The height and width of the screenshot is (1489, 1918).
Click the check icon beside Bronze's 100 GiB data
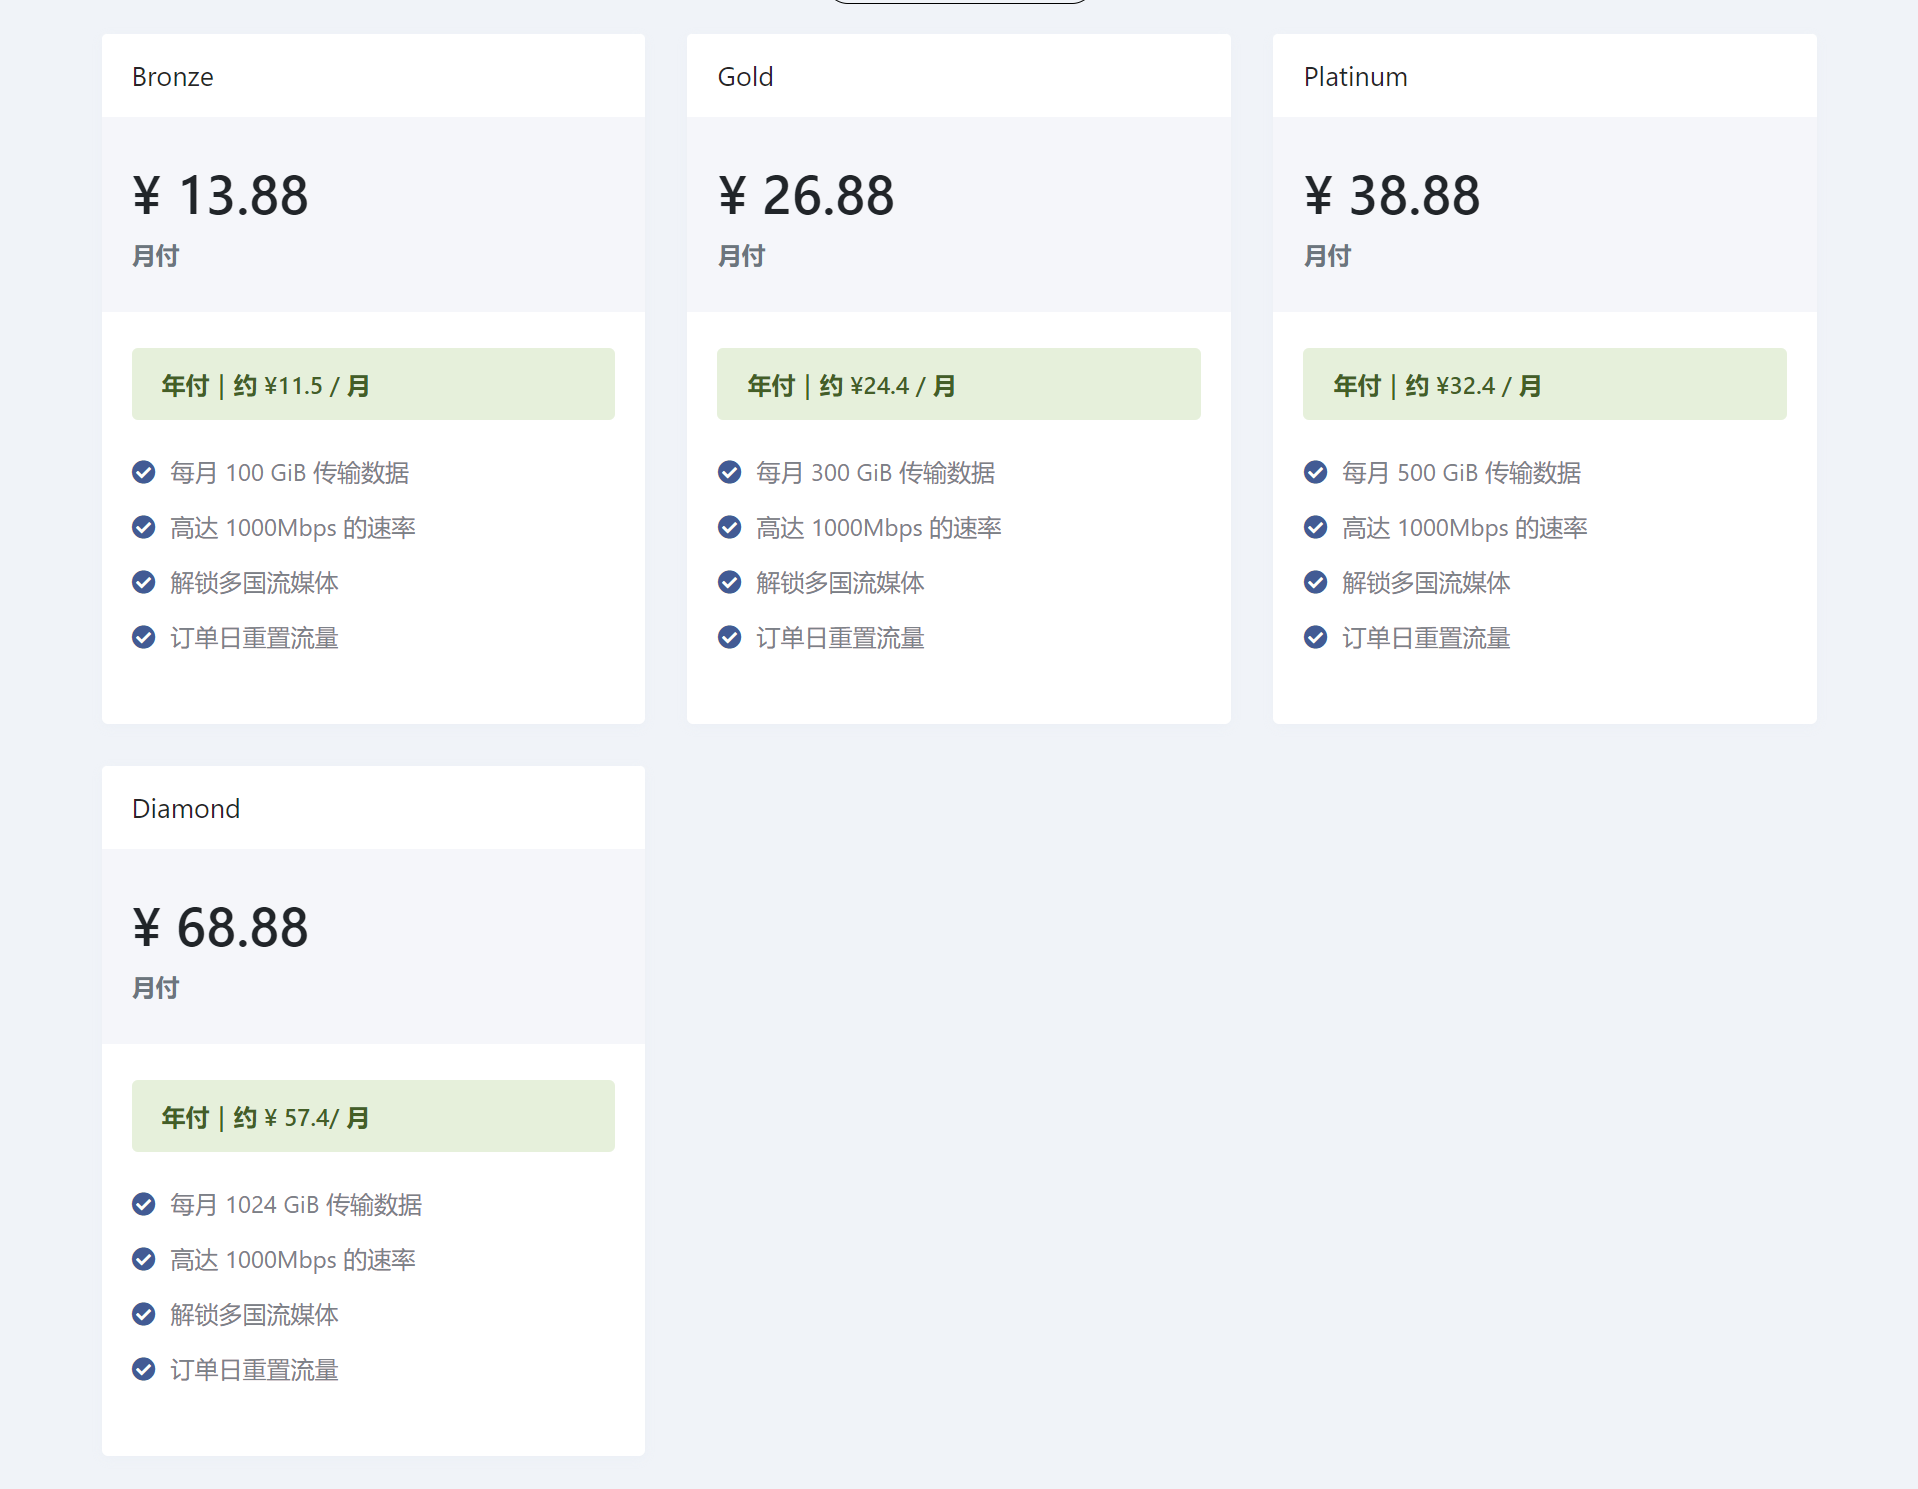[144, 472]
